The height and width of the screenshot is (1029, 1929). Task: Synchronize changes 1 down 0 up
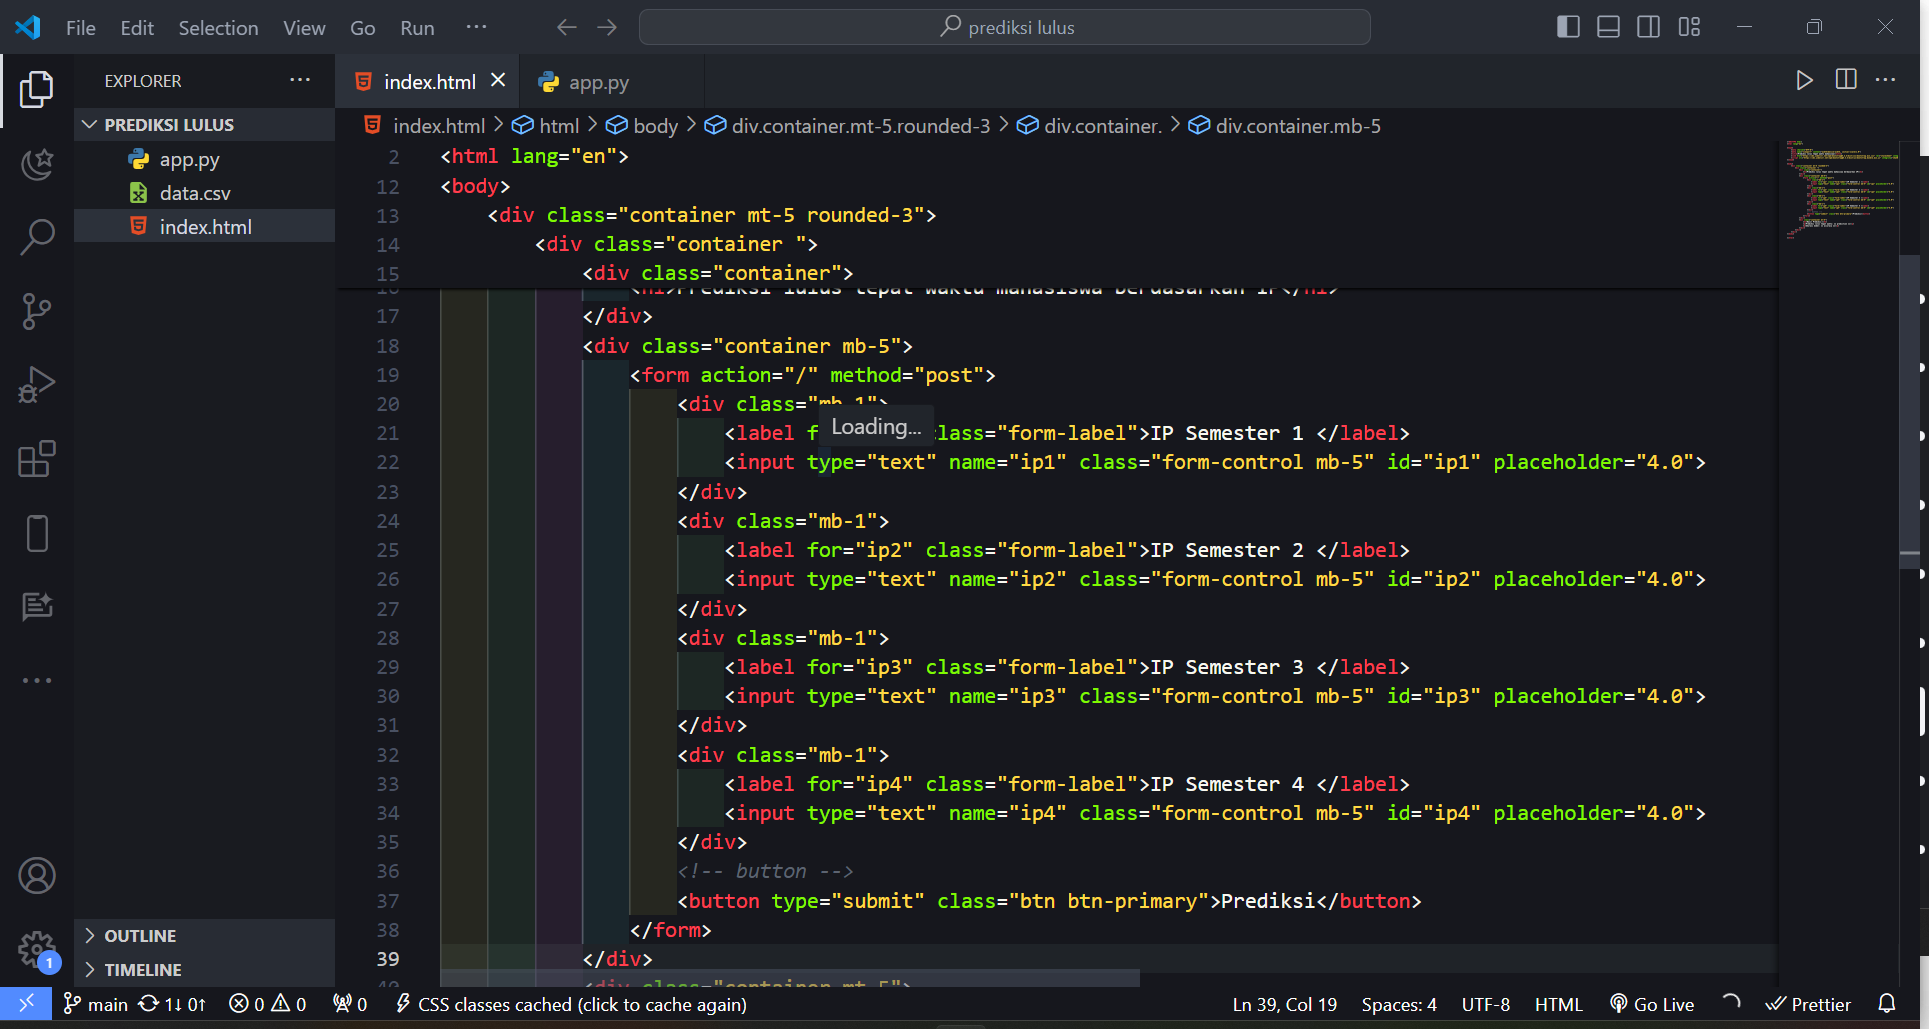pyautogui.click(x=172, y=1004)
